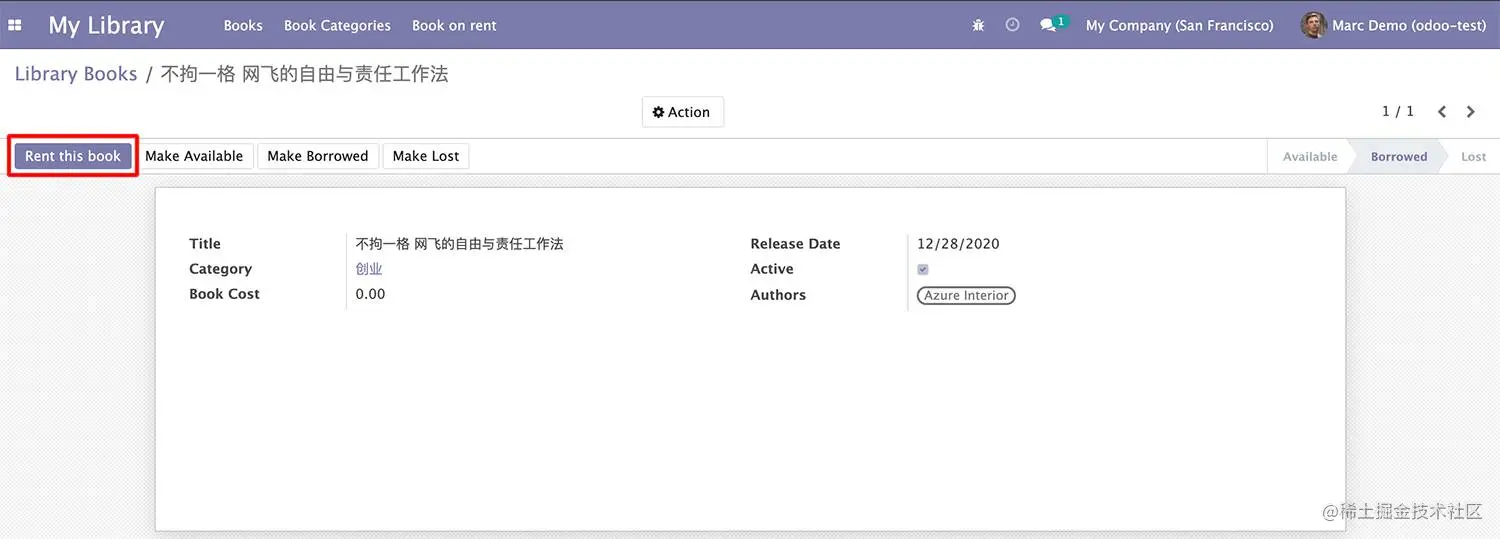
Task: Go to the previous record arrow
Action: (x=1442, y=112)
